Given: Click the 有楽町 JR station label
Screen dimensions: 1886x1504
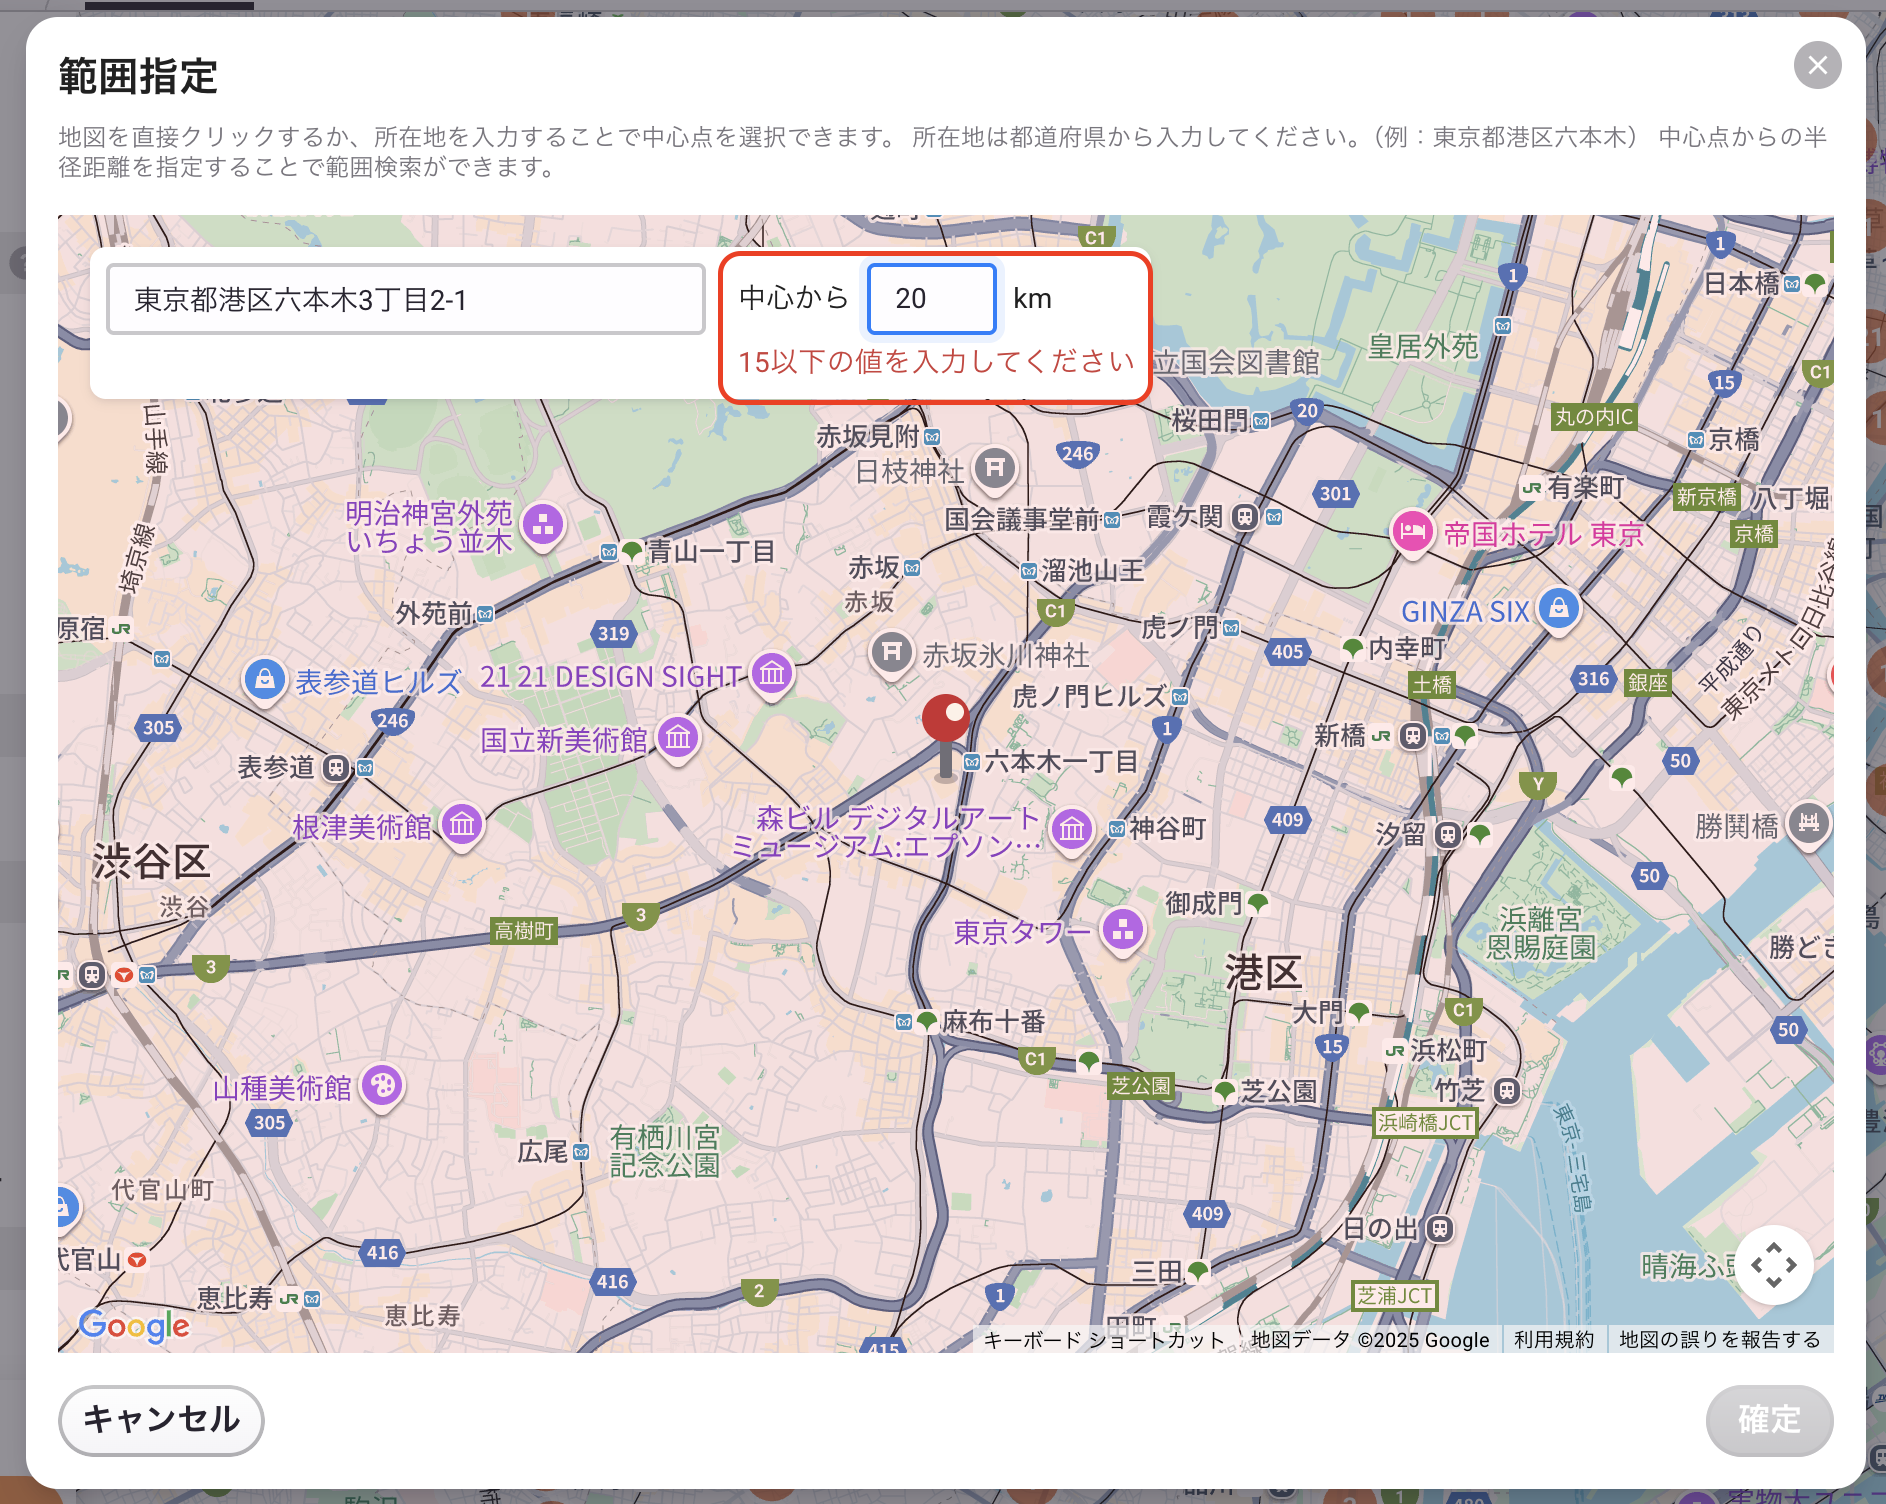Looking at the screenshot, I should click(1586, 487).
